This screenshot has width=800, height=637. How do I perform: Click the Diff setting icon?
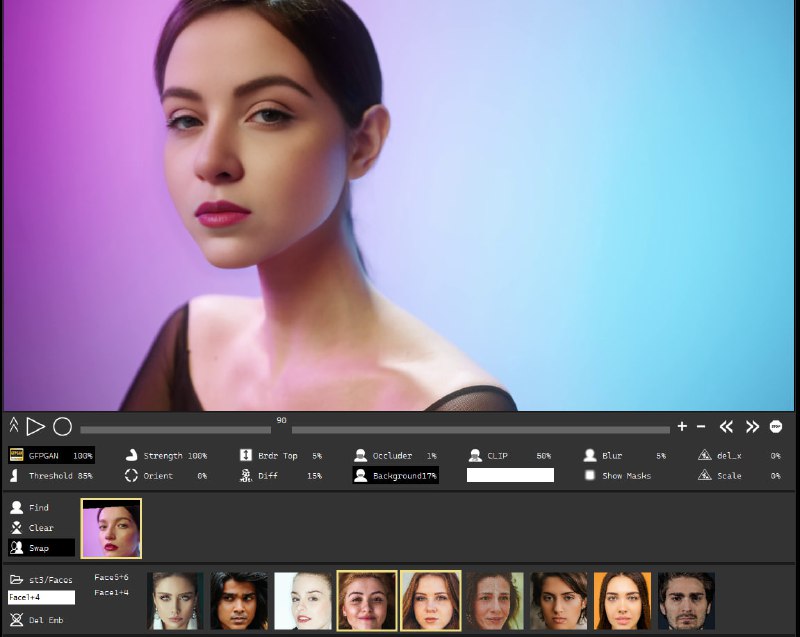[246, 476]
